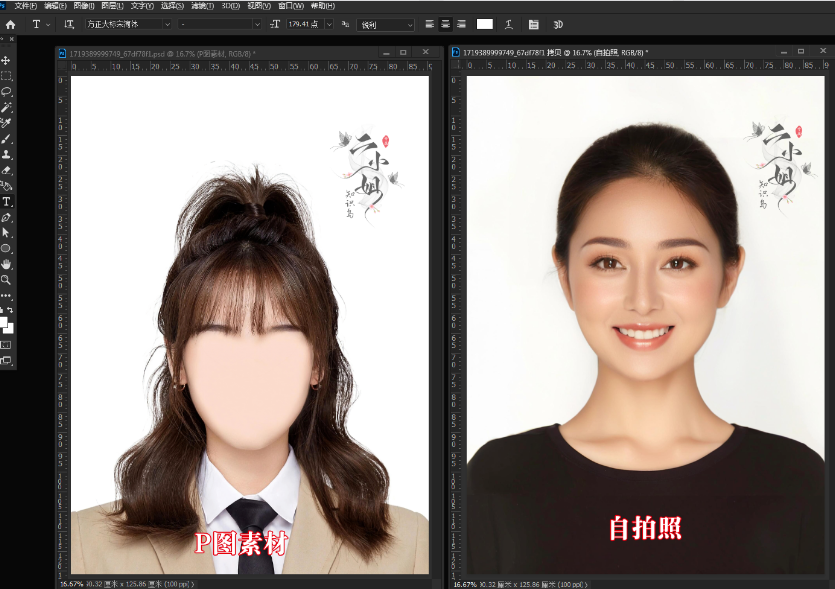Toggle text orientation in options bar
The width and height of the screenshot is (835, 589).
(69, 24)
